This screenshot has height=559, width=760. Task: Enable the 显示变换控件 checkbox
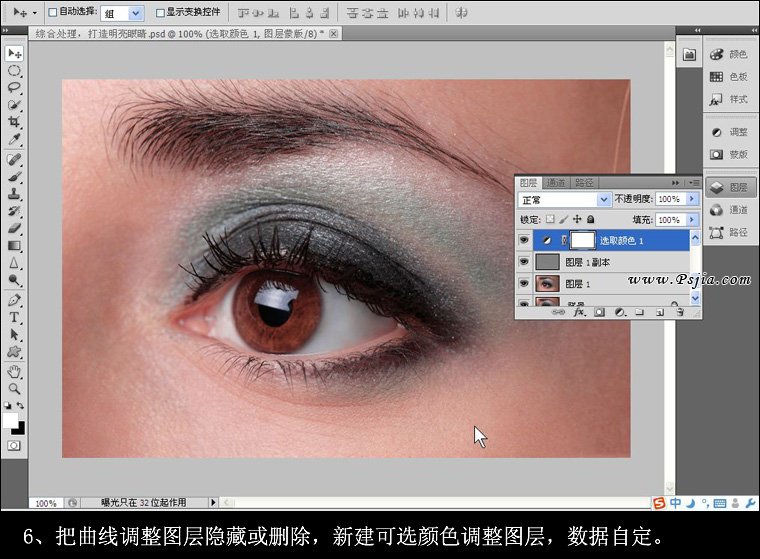point(160,13)
